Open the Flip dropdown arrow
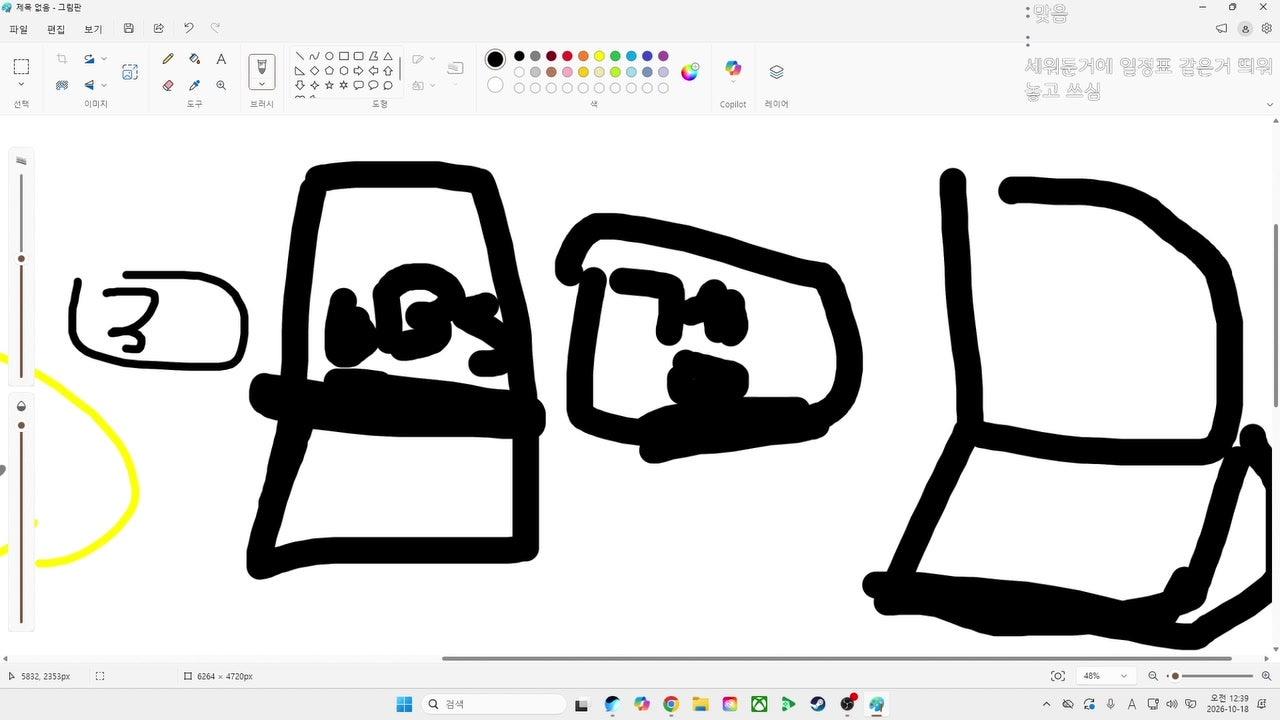Image resolution: width=1280 pixels, height=720 pixels. coord(104,86)
